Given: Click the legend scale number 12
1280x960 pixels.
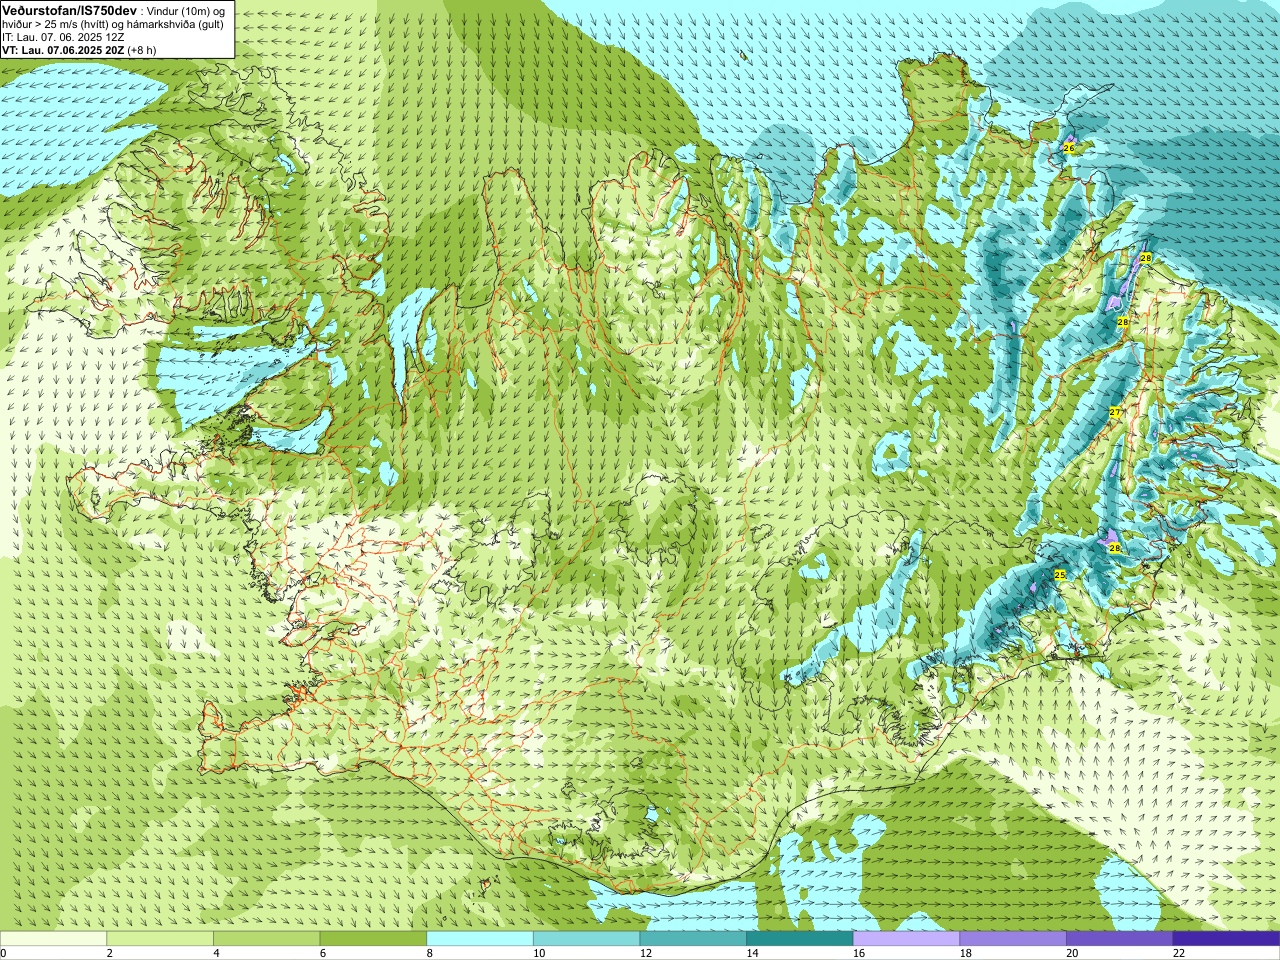Looking at the screenshot, I should [646, 953].
